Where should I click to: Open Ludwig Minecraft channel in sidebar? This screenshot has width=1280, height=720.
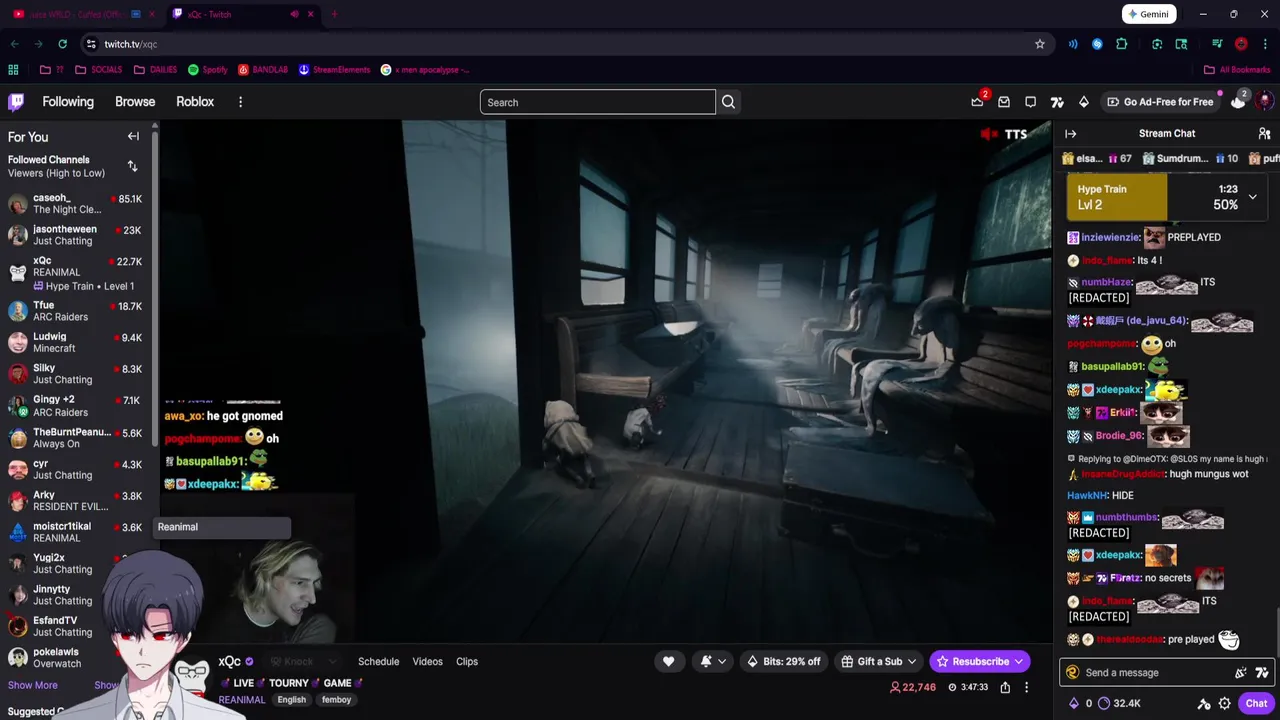coord(77,342)
